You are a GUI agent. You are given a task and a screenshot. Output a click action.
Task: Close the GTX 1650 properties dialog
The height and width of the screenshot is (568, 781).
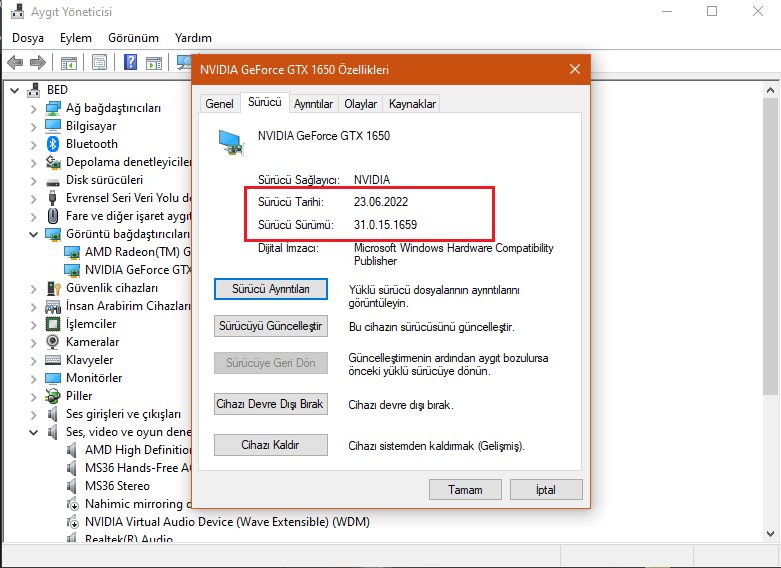[x=575, y=69]
